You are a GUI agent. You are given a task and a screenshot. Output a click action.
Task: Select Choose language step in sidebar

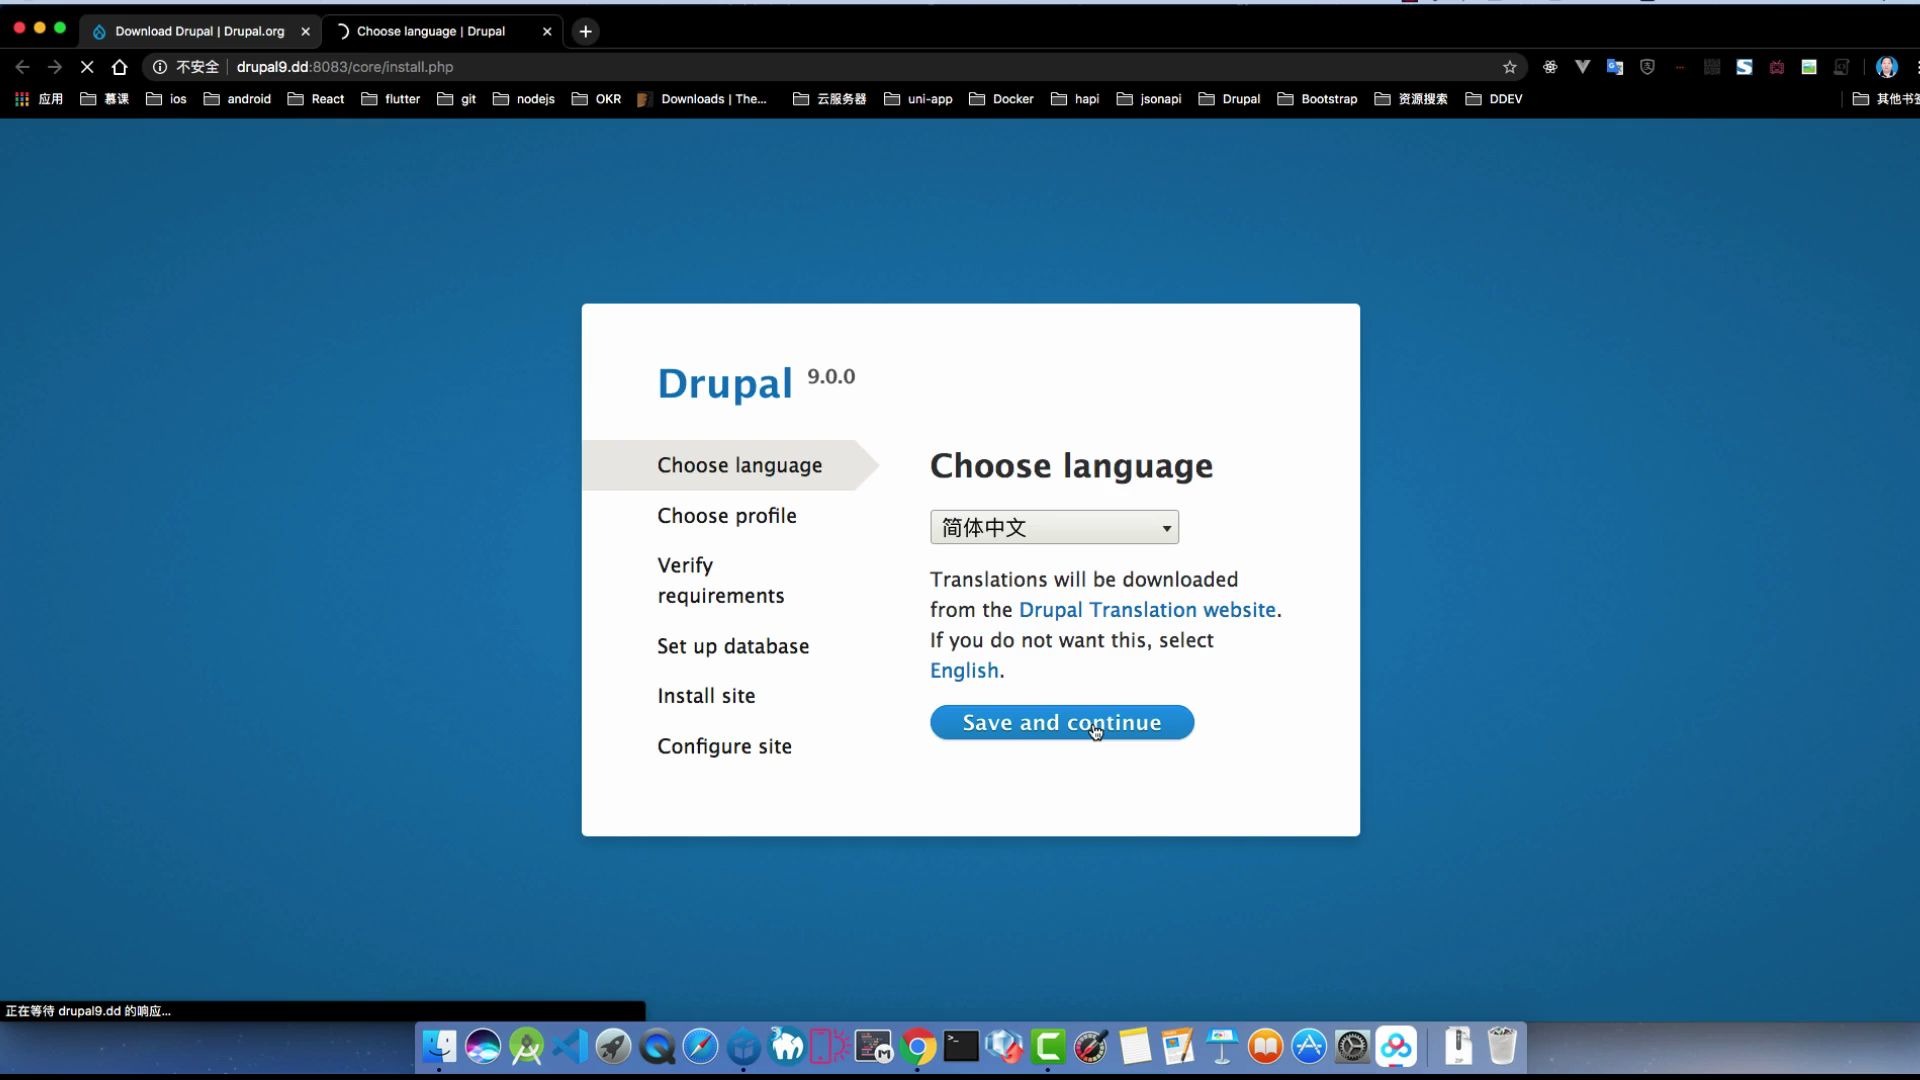pos(738,464)
